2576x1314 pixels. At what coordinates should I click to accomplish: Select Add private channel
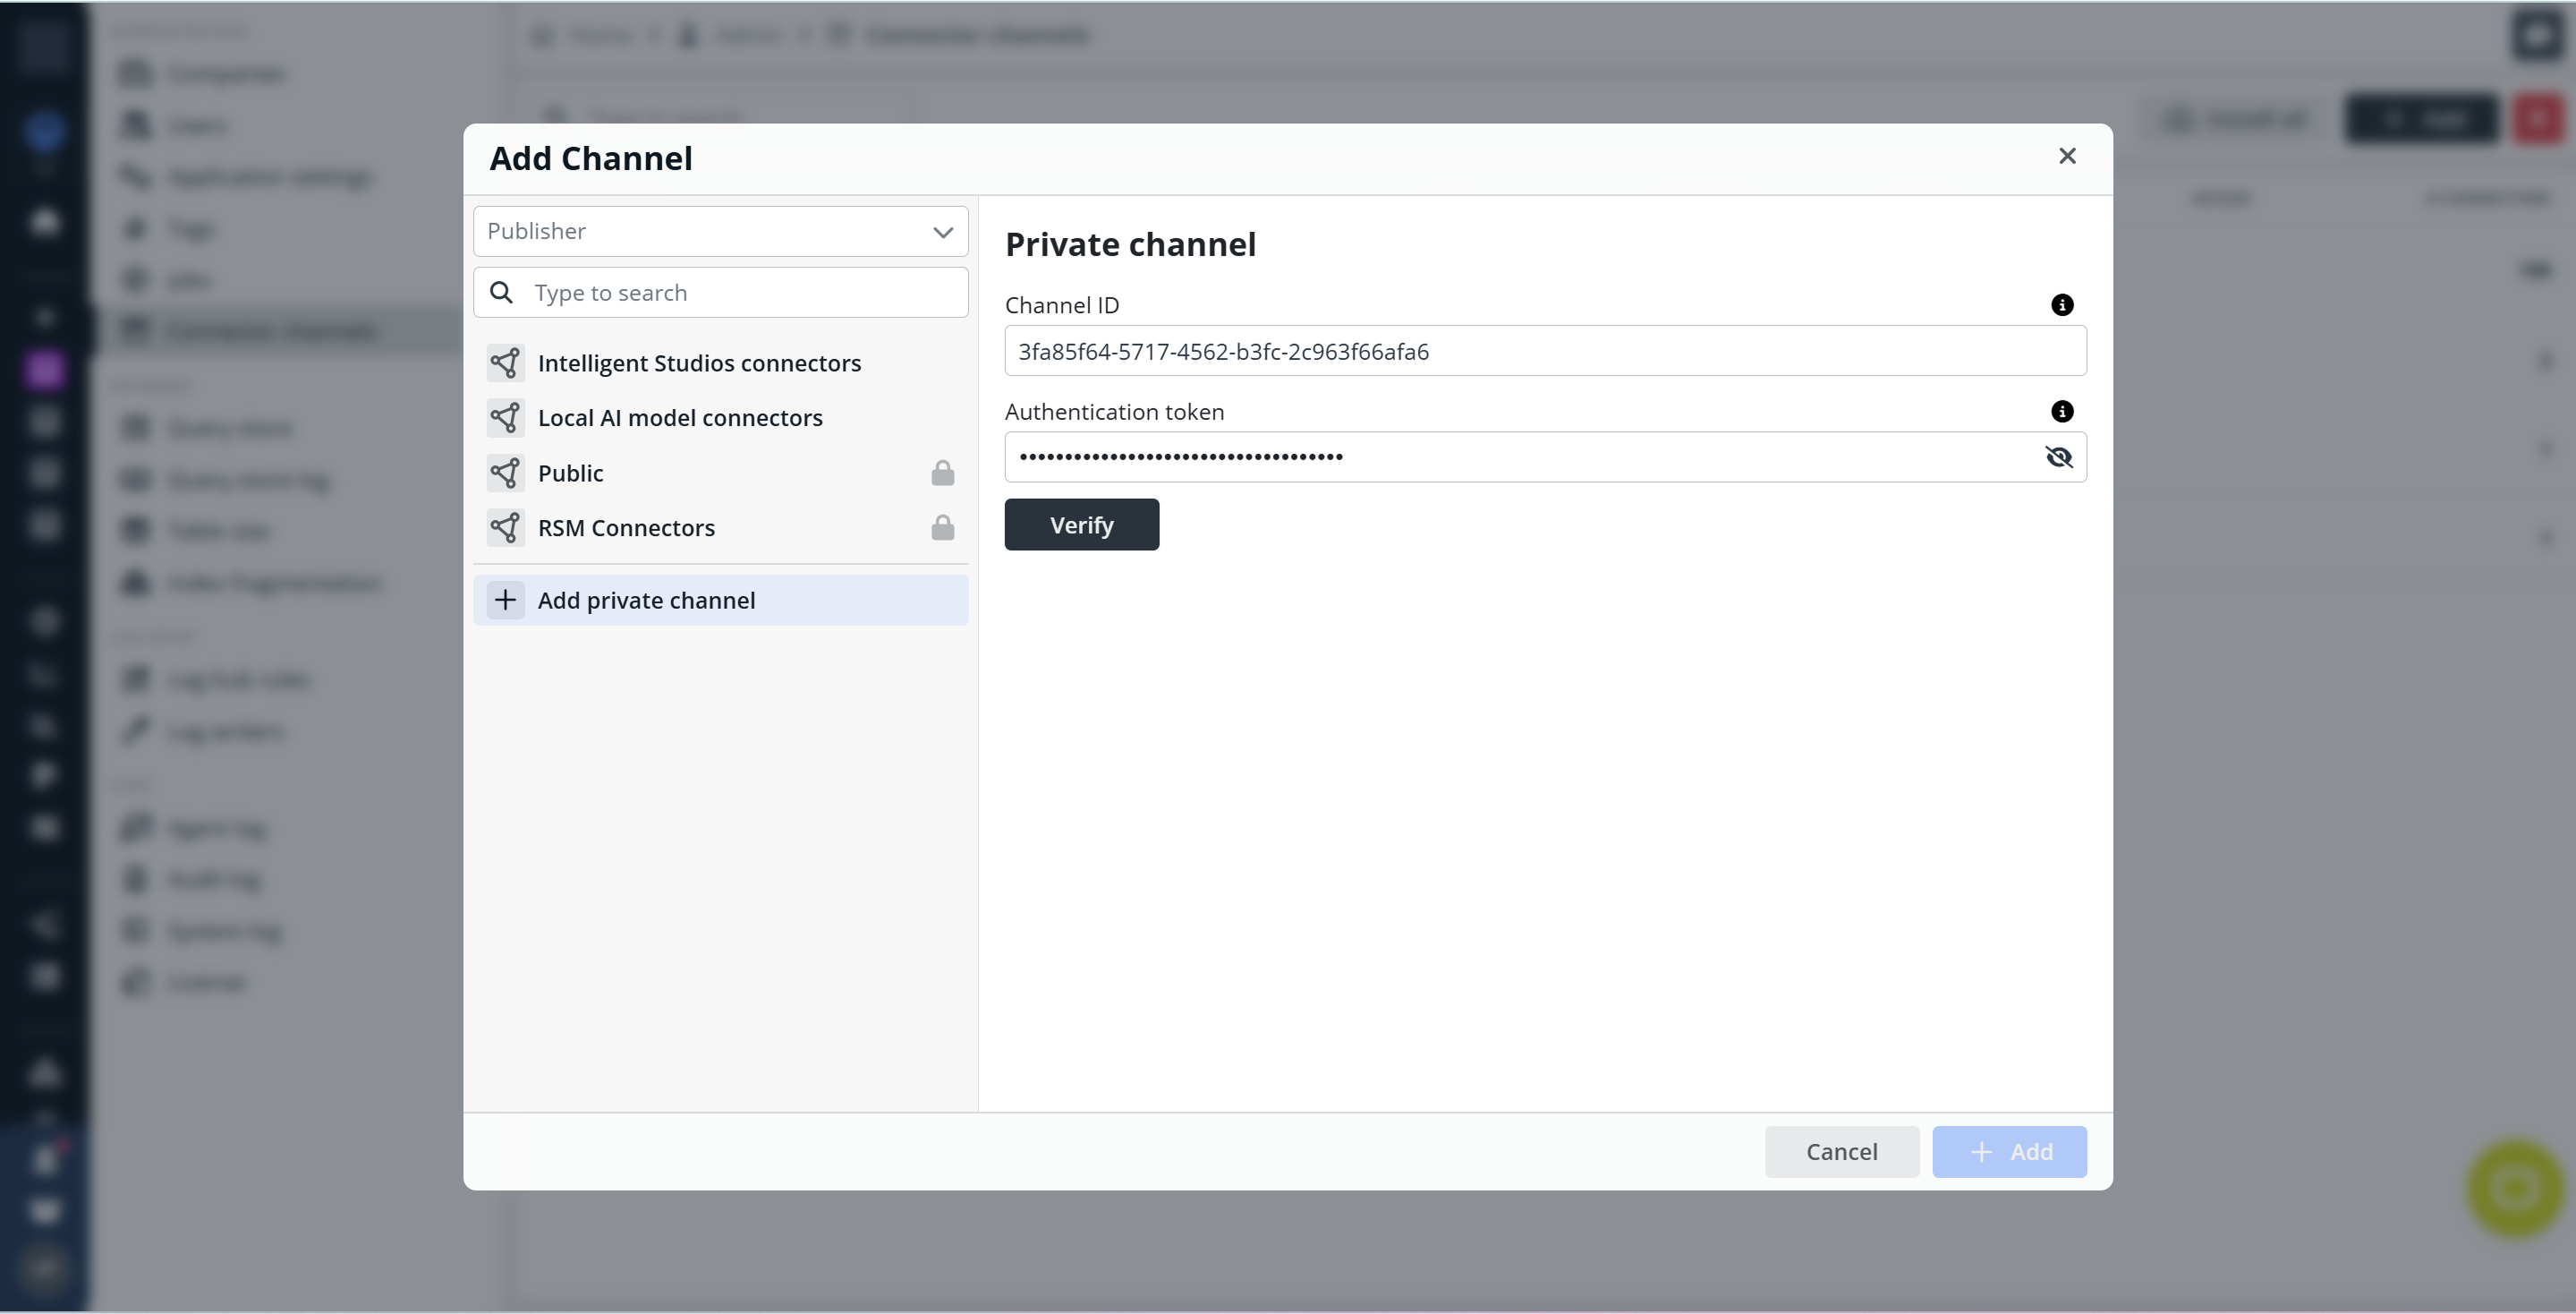tap(646, 600)
